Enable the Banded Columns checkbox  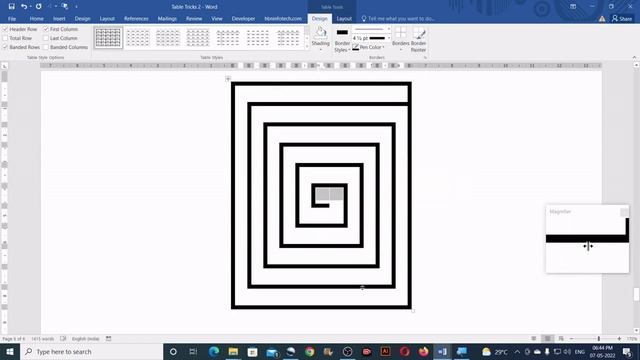[46, 47]
